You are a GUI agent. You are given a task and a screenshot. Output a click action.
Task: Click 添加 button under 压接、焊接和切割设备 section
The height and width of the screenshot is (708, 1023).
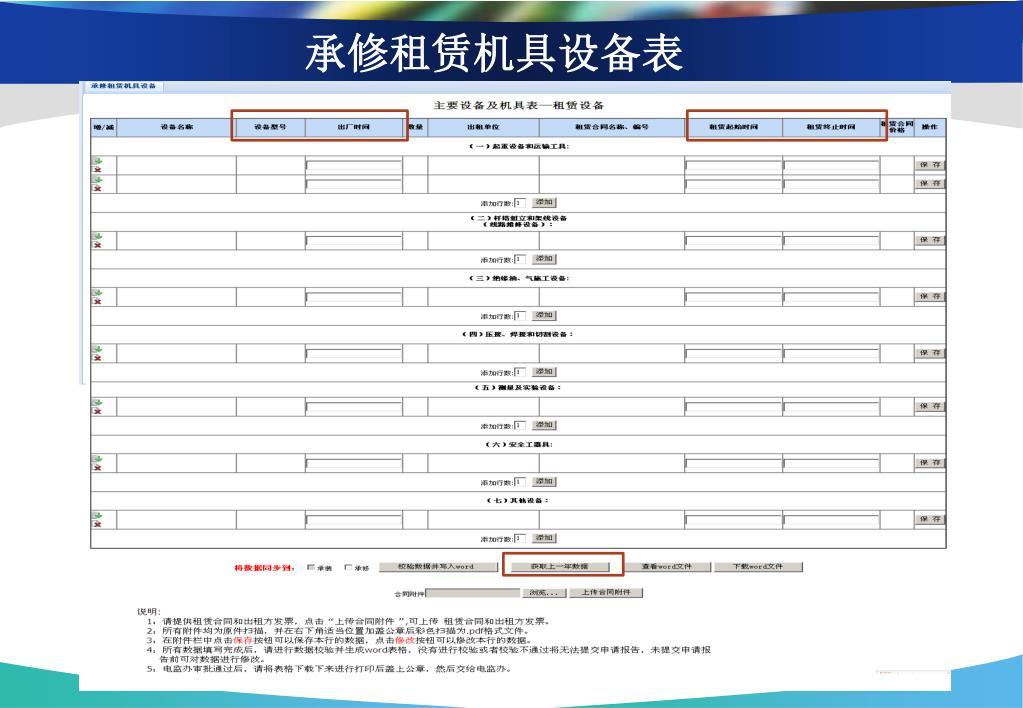pos(545,372)
